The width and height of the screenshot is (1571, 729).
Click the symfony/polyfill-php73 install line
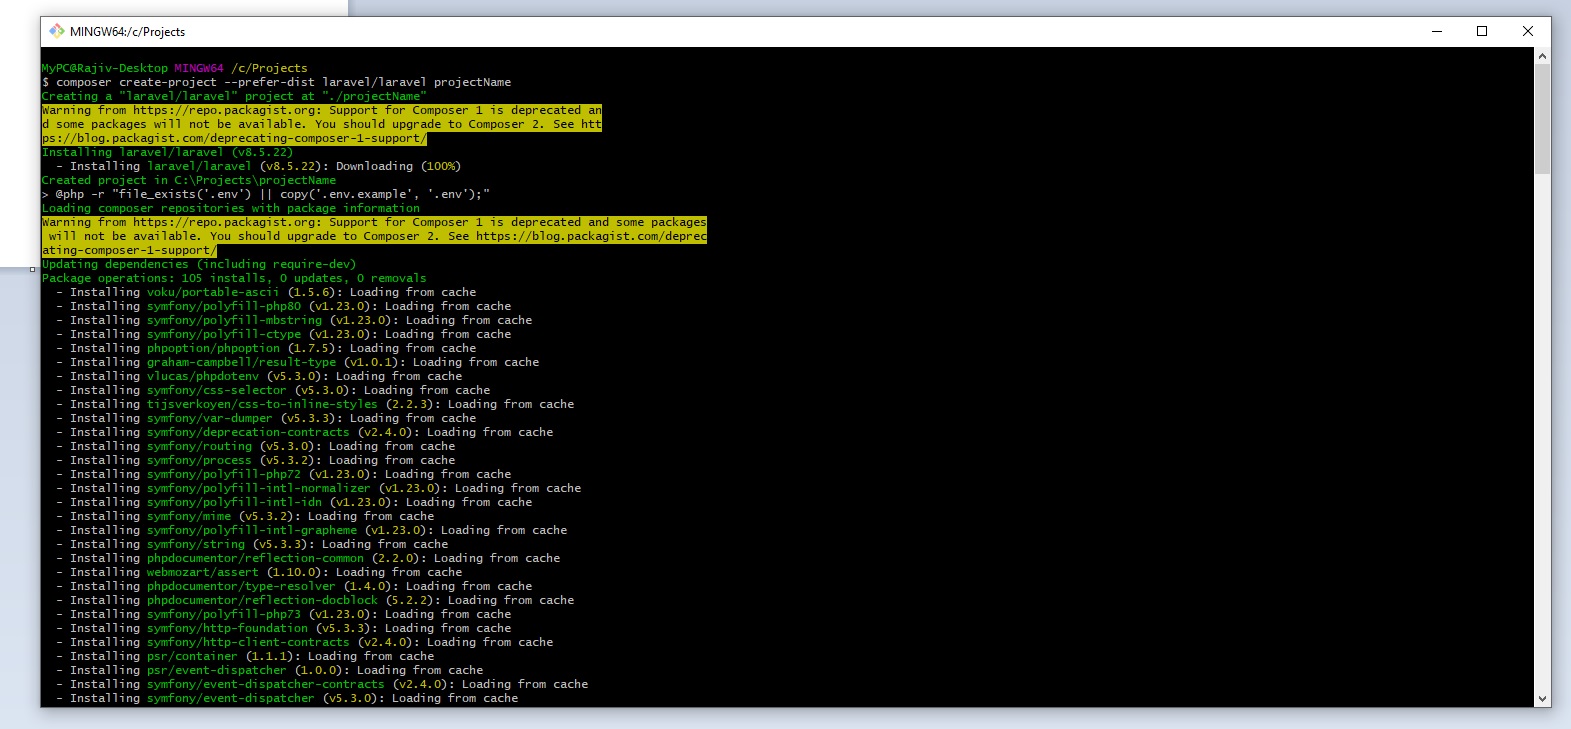tap(284, 614)
